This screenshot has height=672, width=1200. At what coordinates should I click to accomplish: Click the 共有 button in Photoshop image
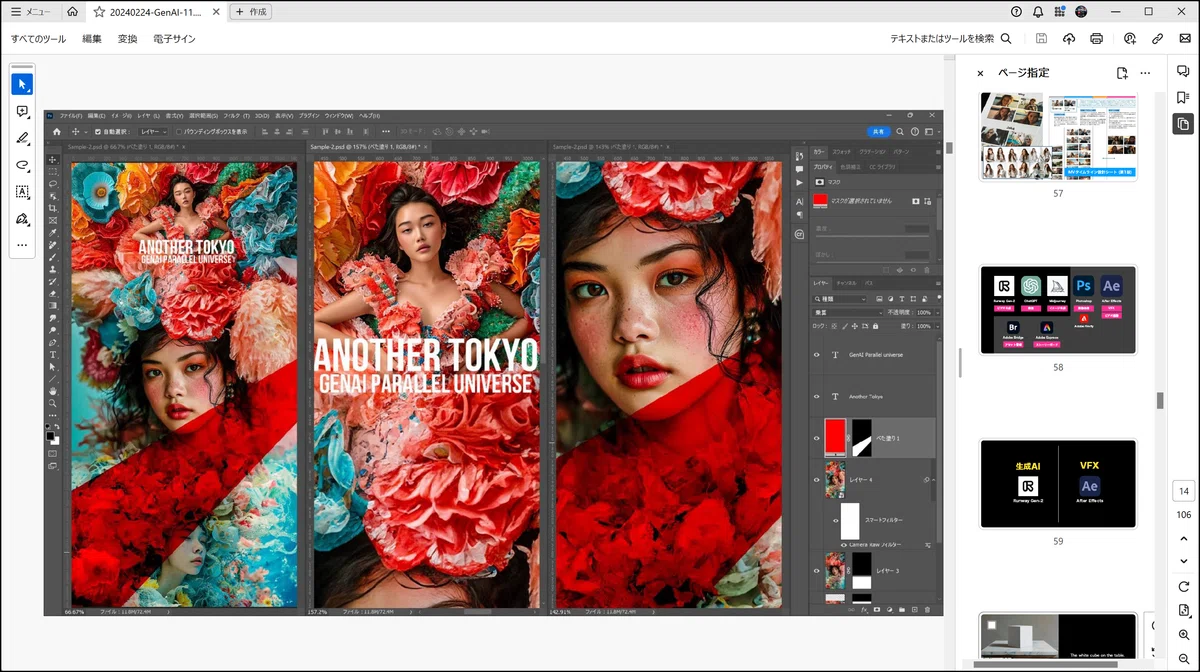[878, 131]
